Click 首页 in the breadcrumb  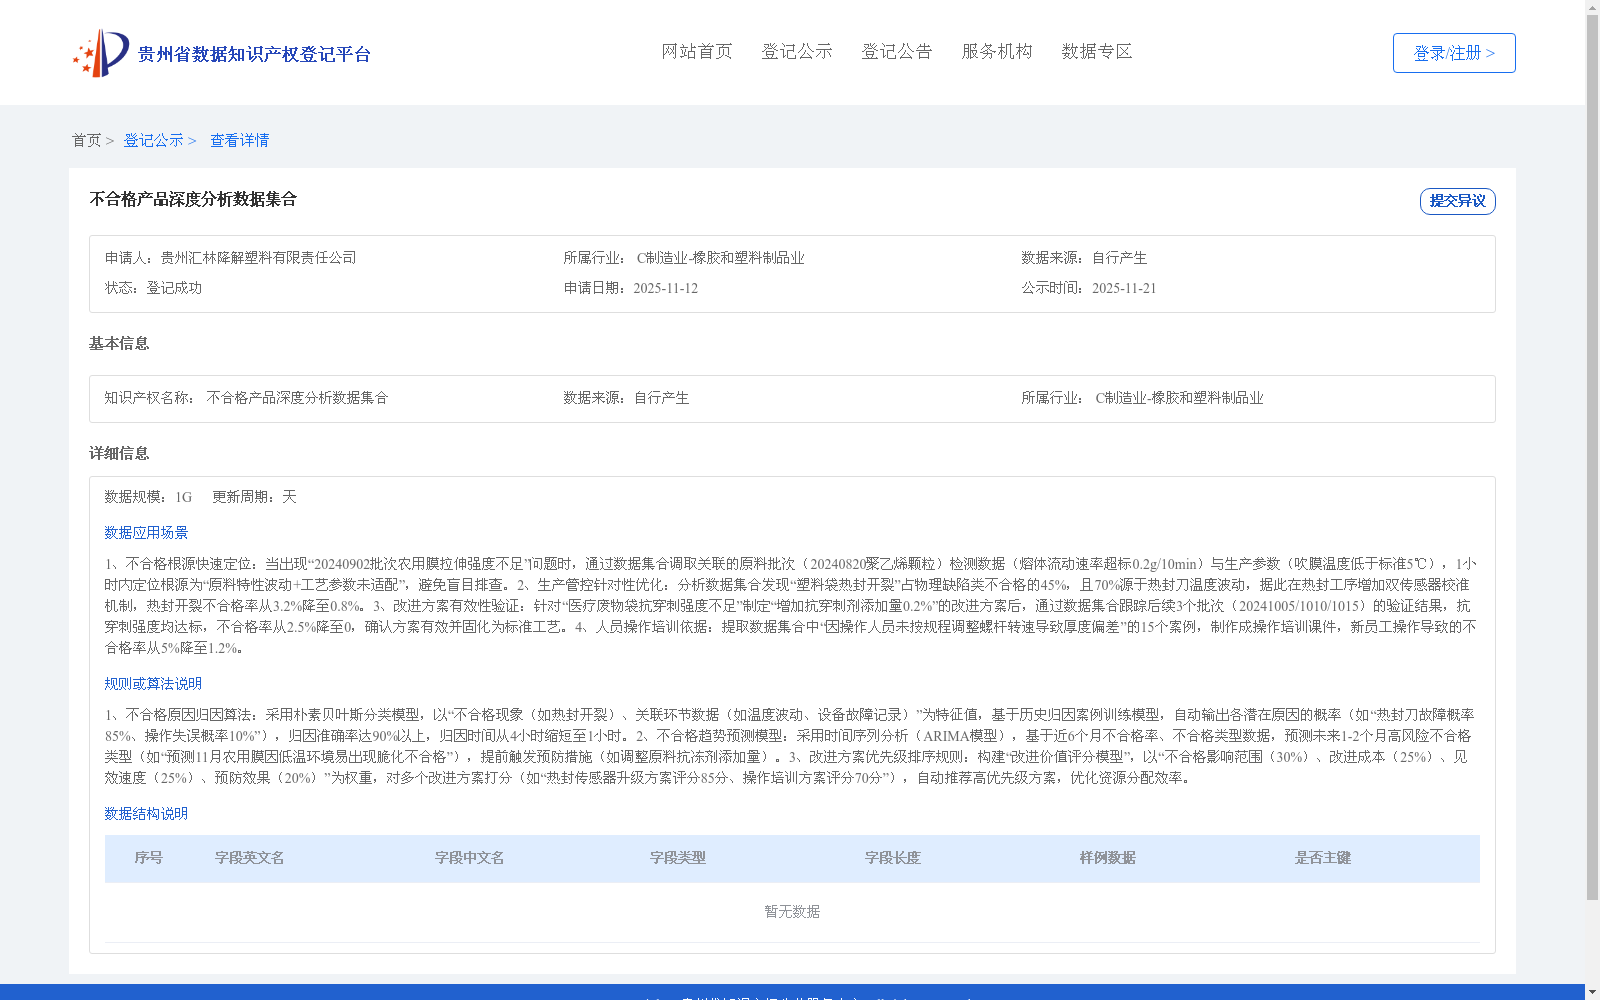86,140
